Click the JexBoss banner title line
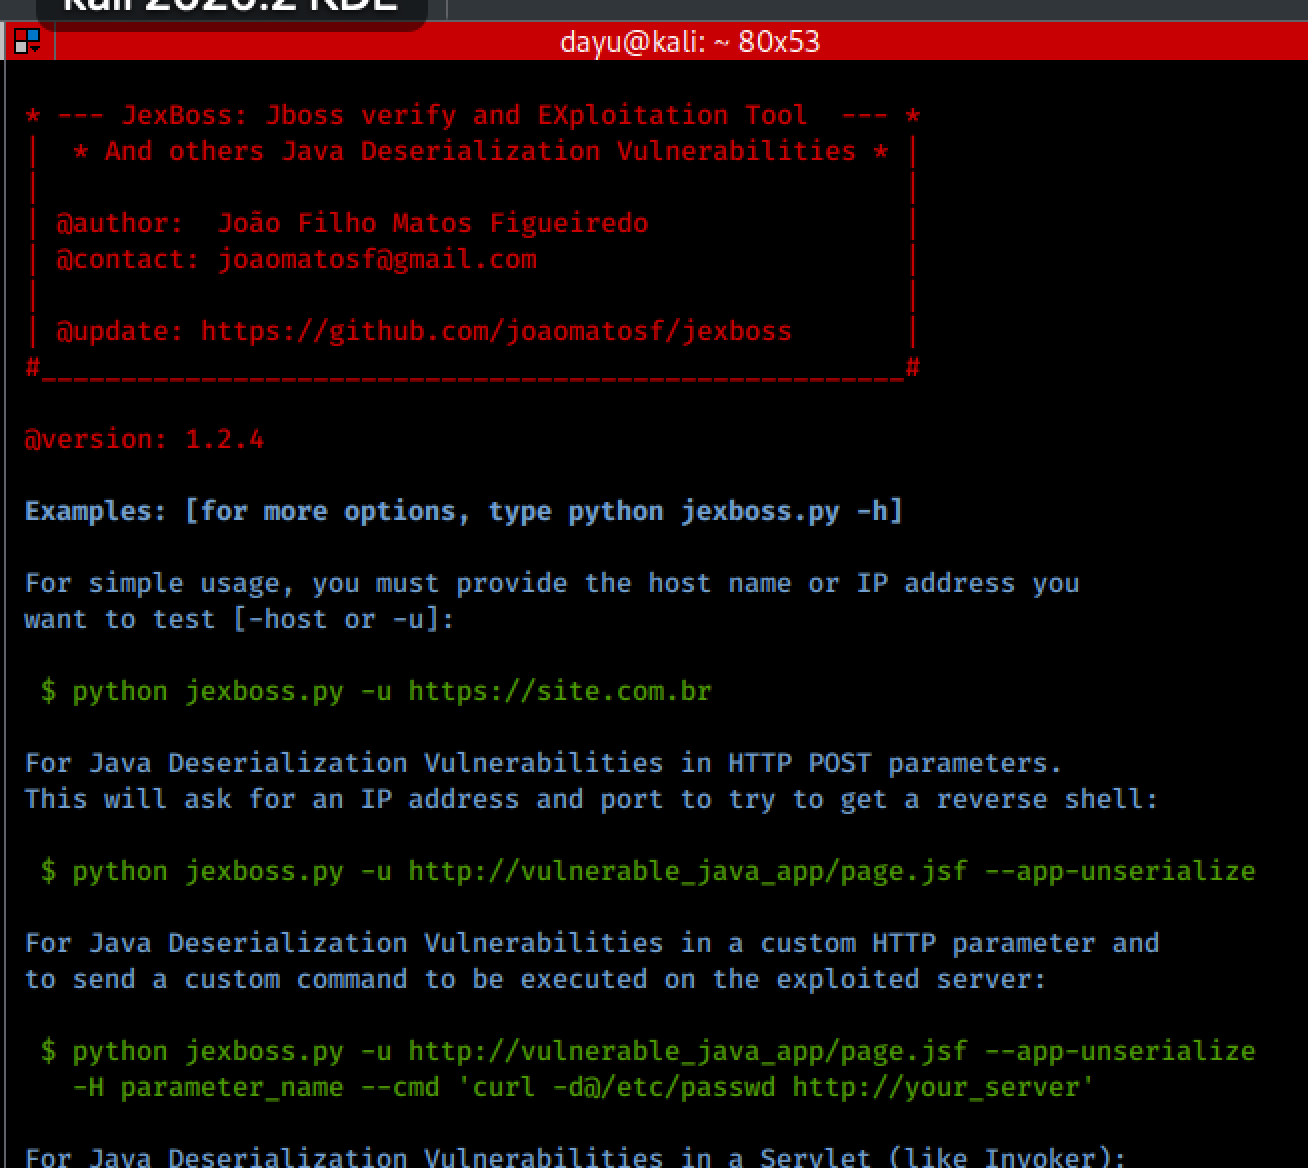The height and width of the screenshot is (1168, 1308). (x=472, y=115)
